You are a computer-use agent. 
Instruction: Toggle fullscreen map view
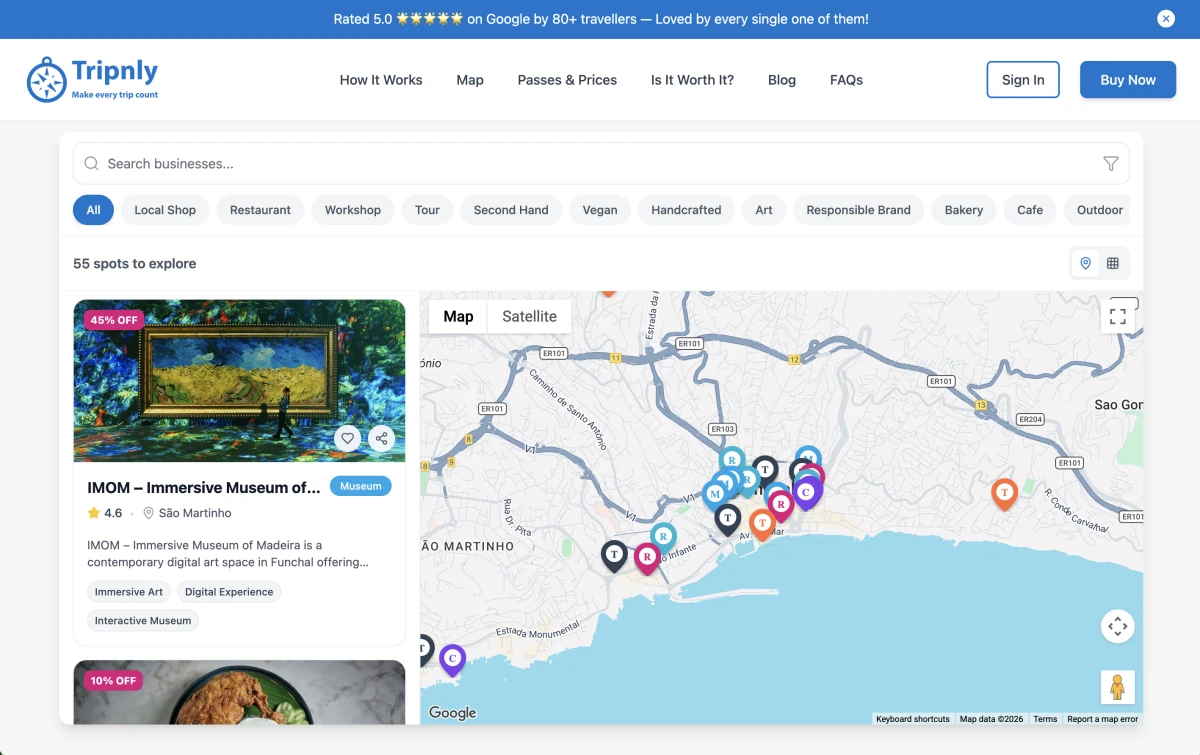(1118, 316)
